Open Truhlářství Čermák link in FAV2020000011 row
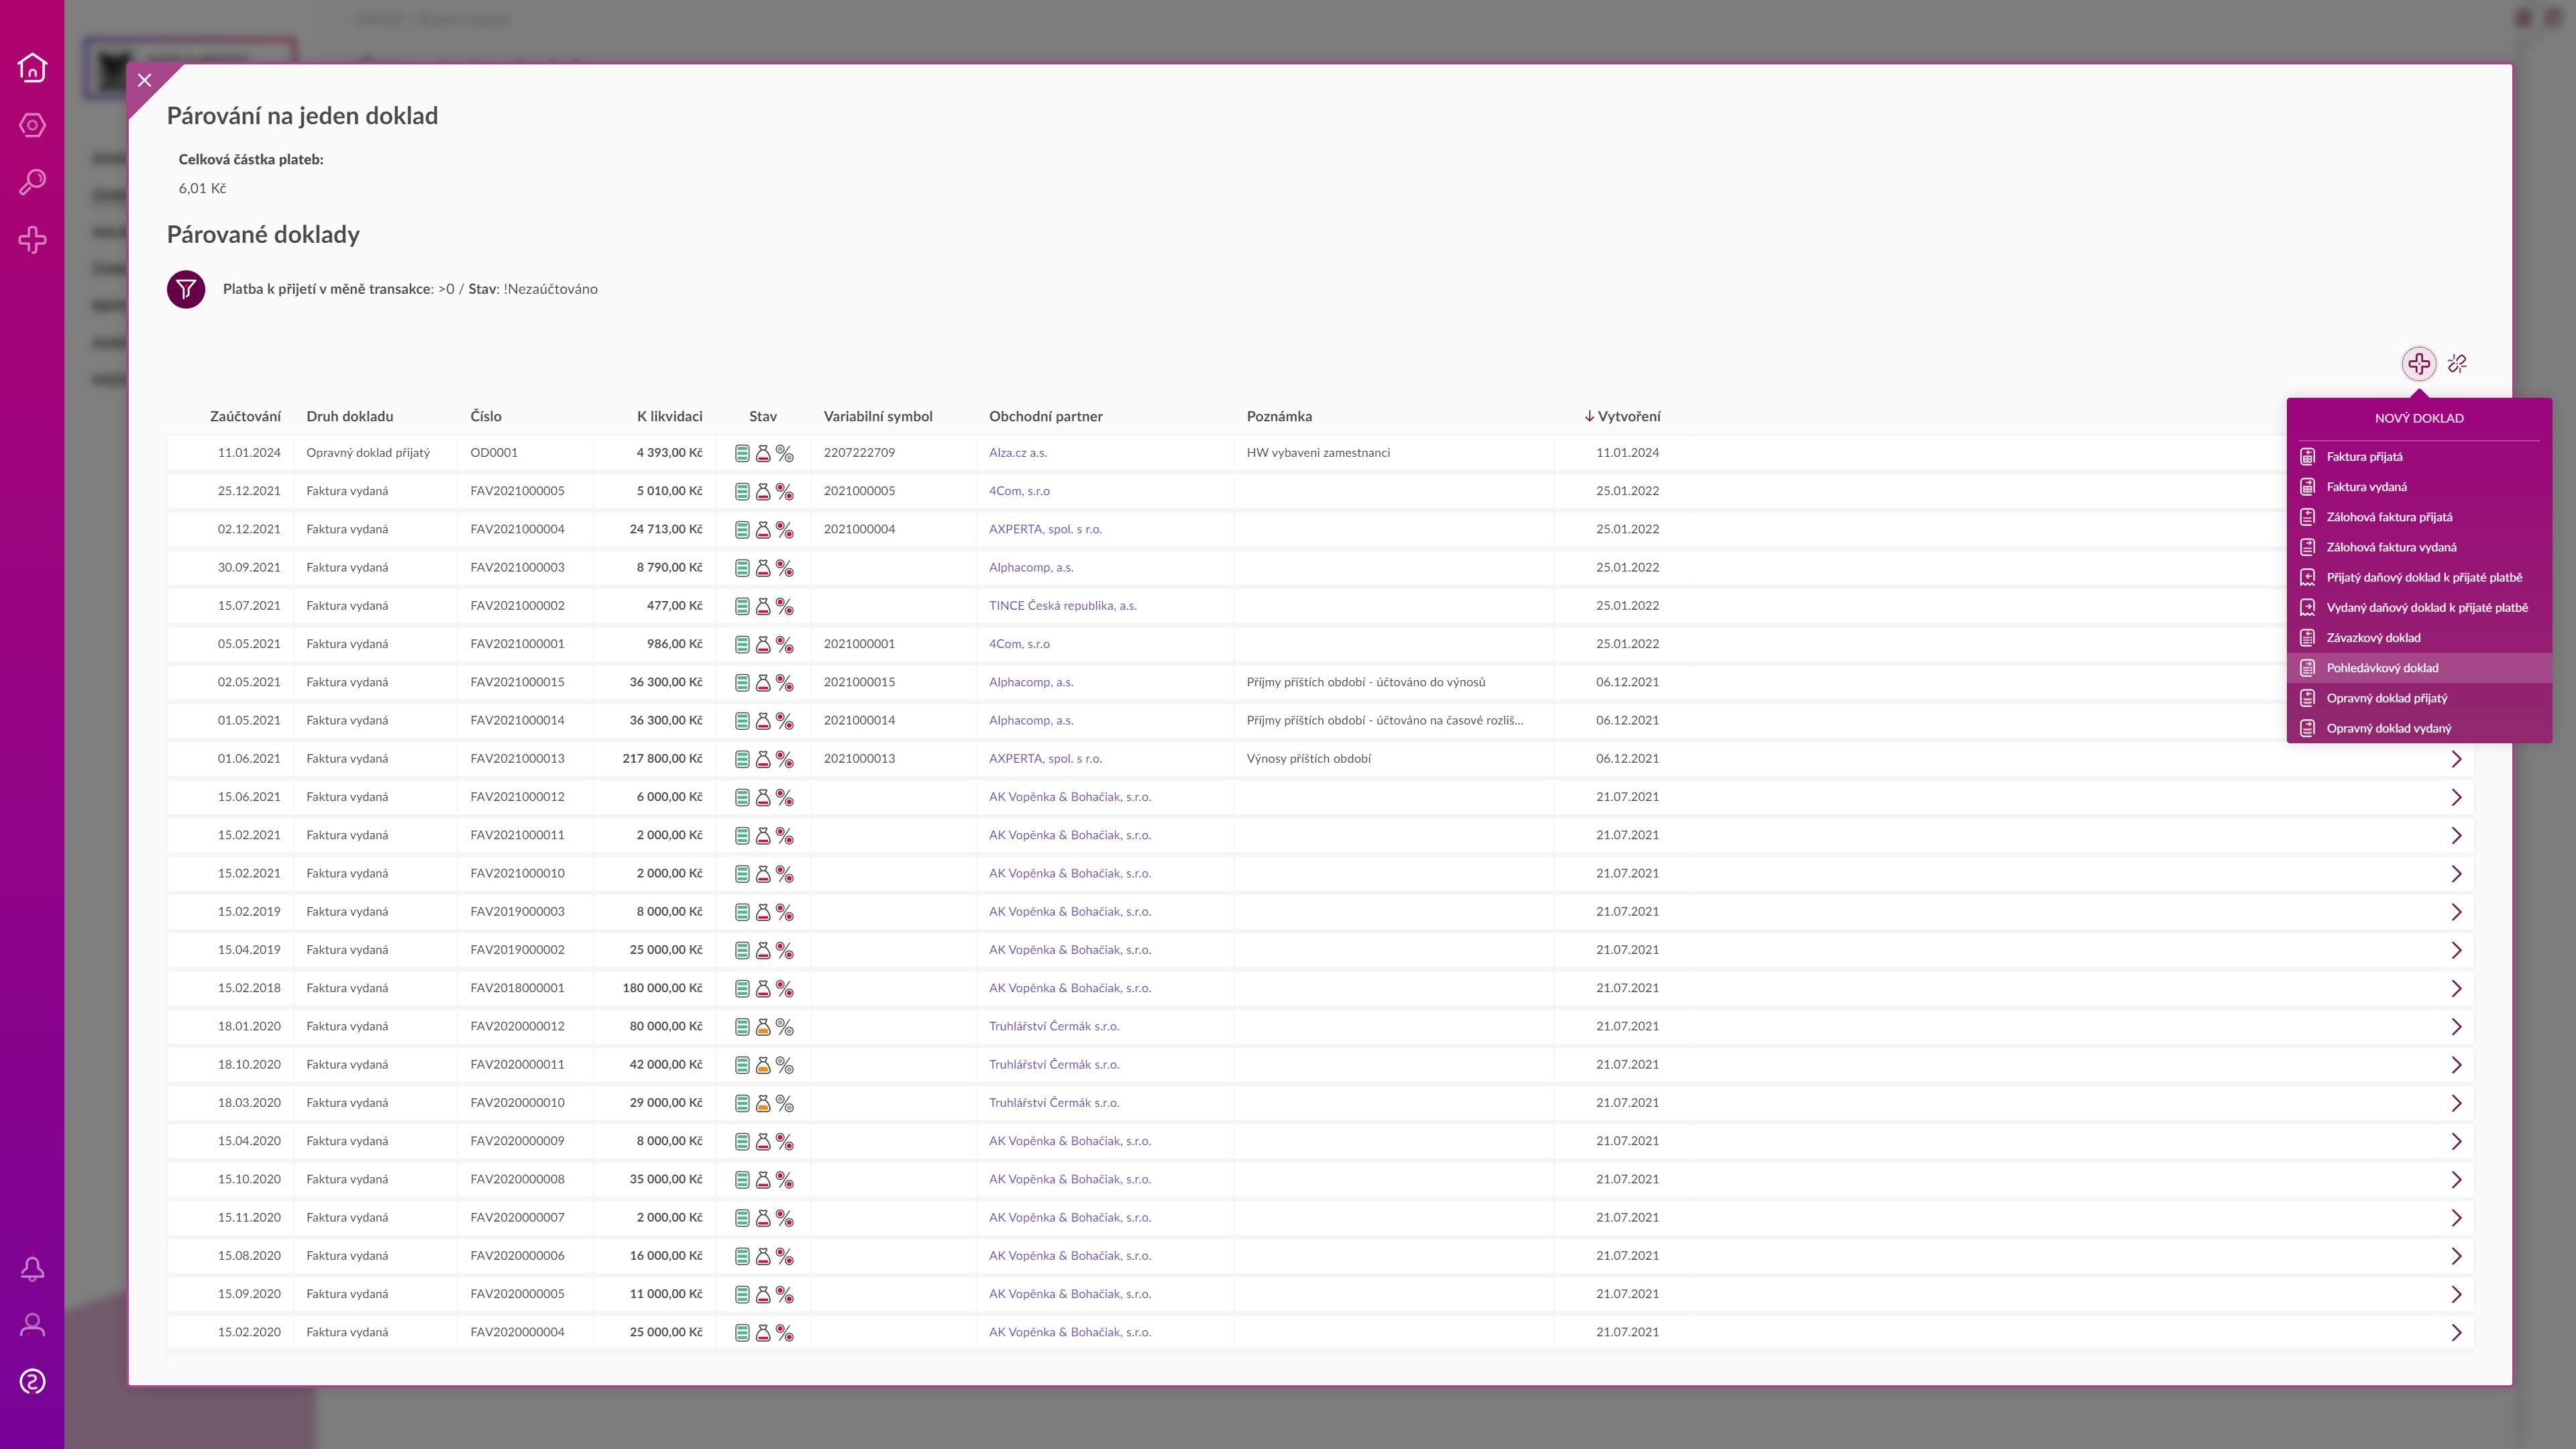Viewport: 2576px width, 1449px height. tap(1054, 1064)
